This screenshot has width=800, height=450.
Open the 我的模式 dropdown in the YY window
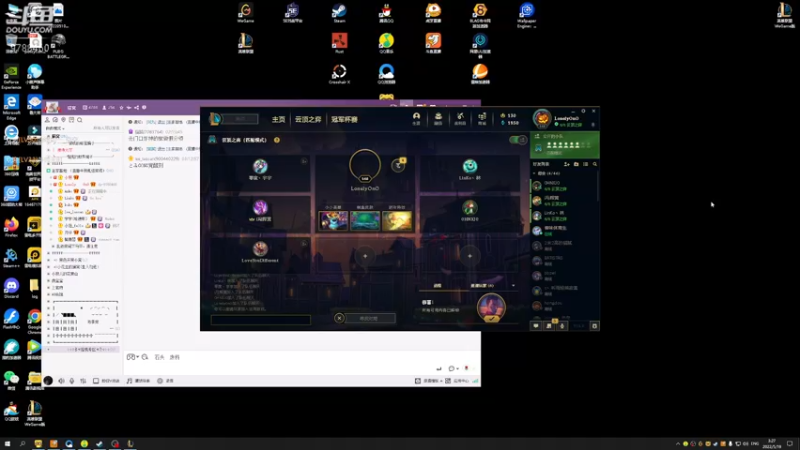(x=55, y=129)
